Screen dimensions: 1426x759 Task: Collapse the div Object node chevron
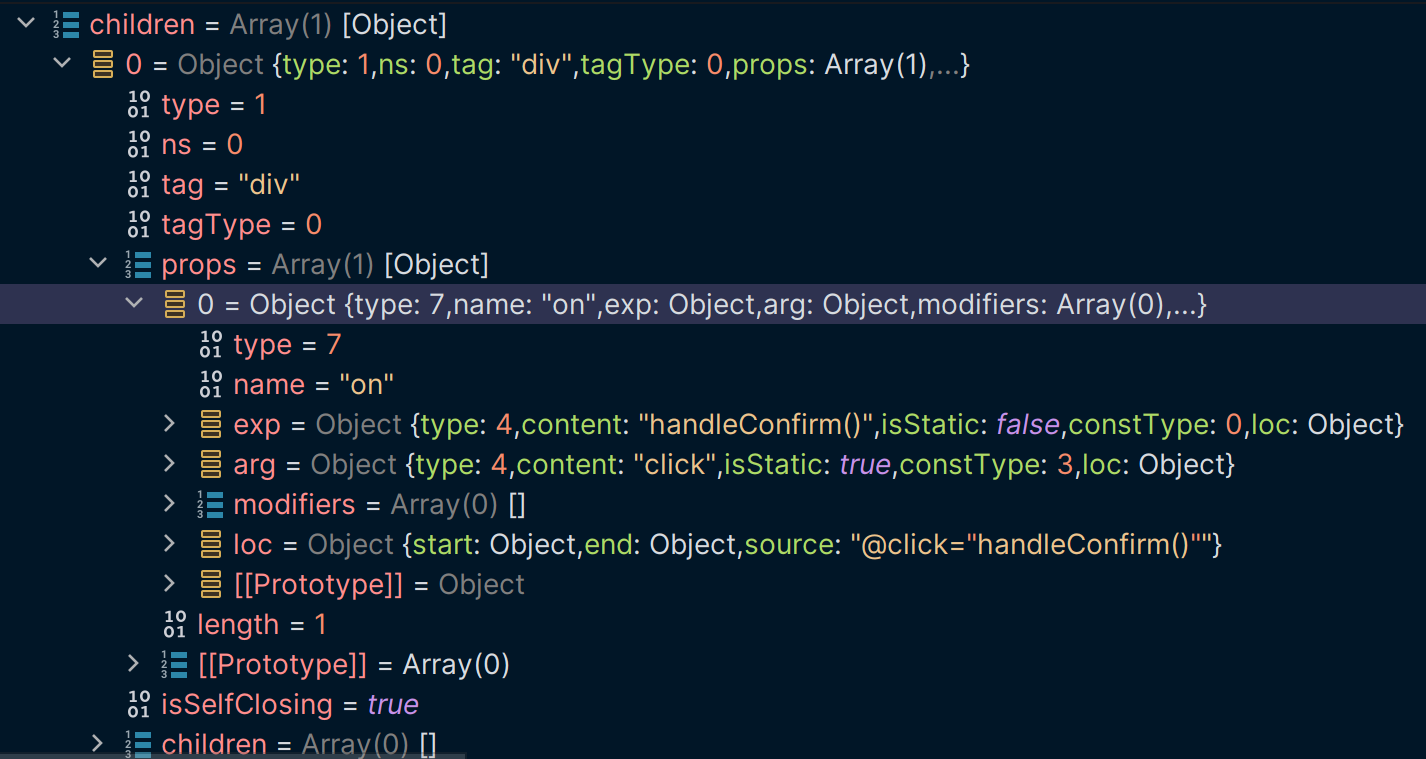(62, 63)
